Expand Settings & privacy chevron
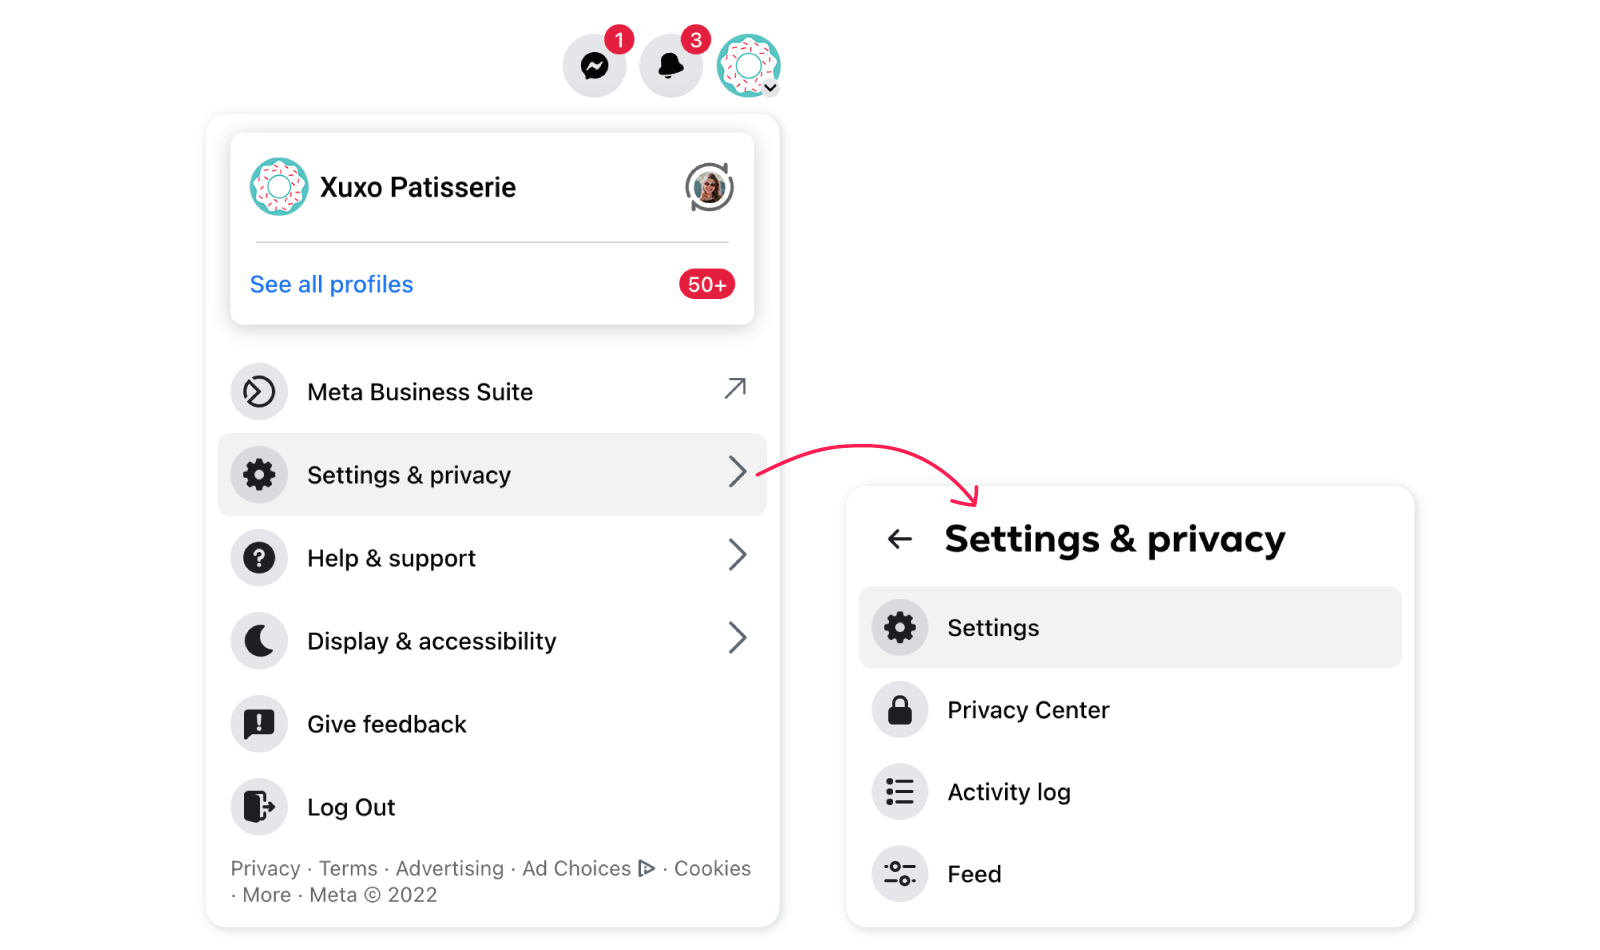The height and width of the screenshot is (950, 1600). click(x=737, y=472)
